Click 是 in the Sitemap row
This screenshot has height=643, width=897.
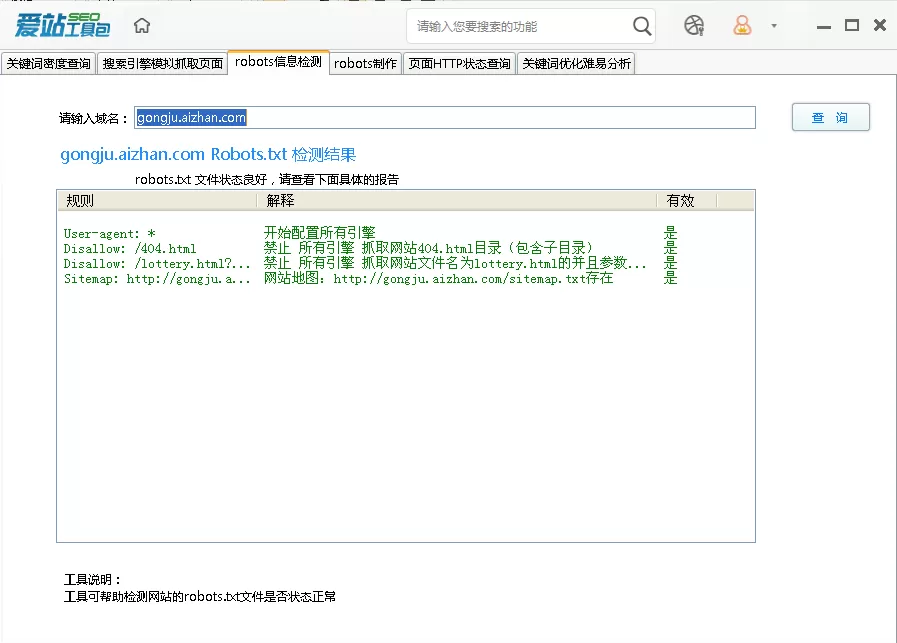[x=670, y=278]
